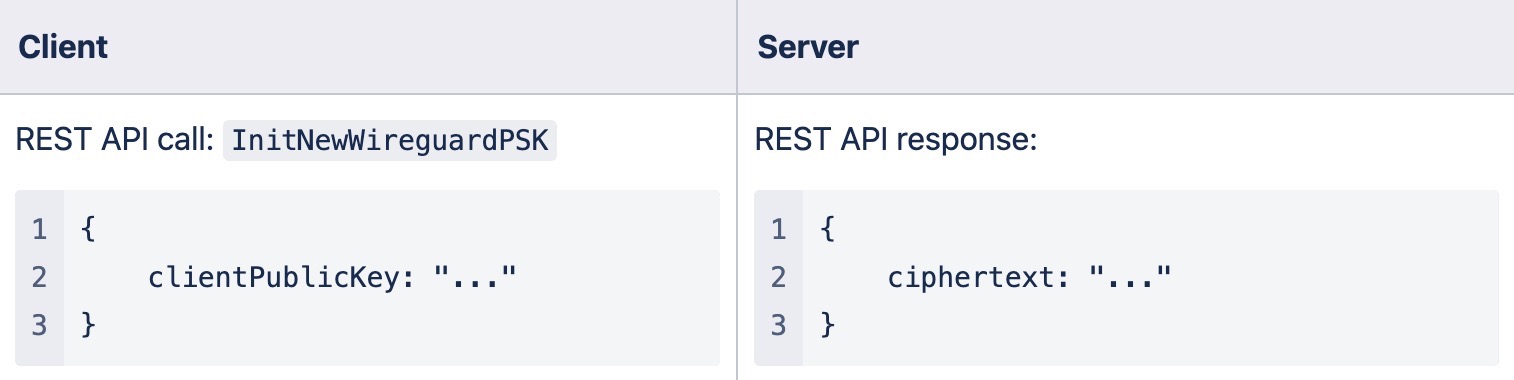
Task: Click line number 1 in client code block
Action: 39,229
